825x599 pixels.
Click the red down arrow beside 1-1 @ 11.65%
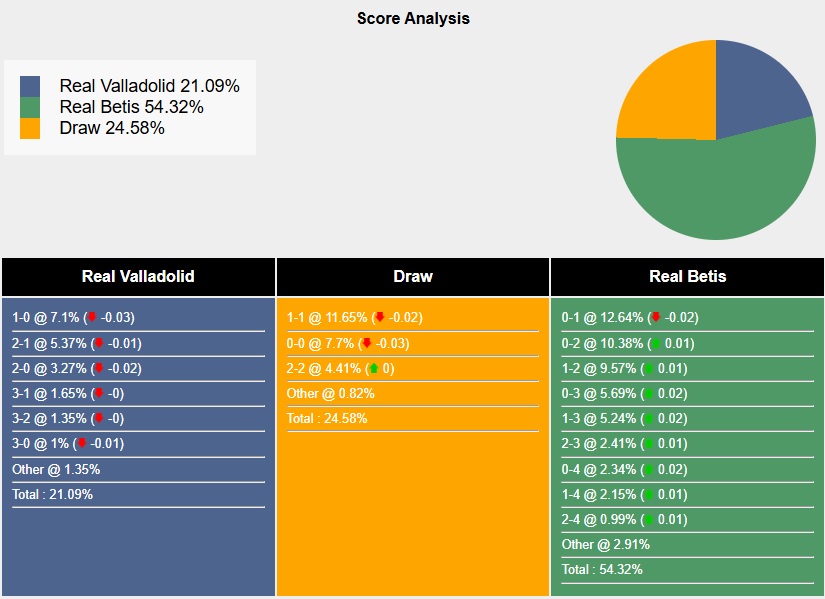tap(379, 318)
